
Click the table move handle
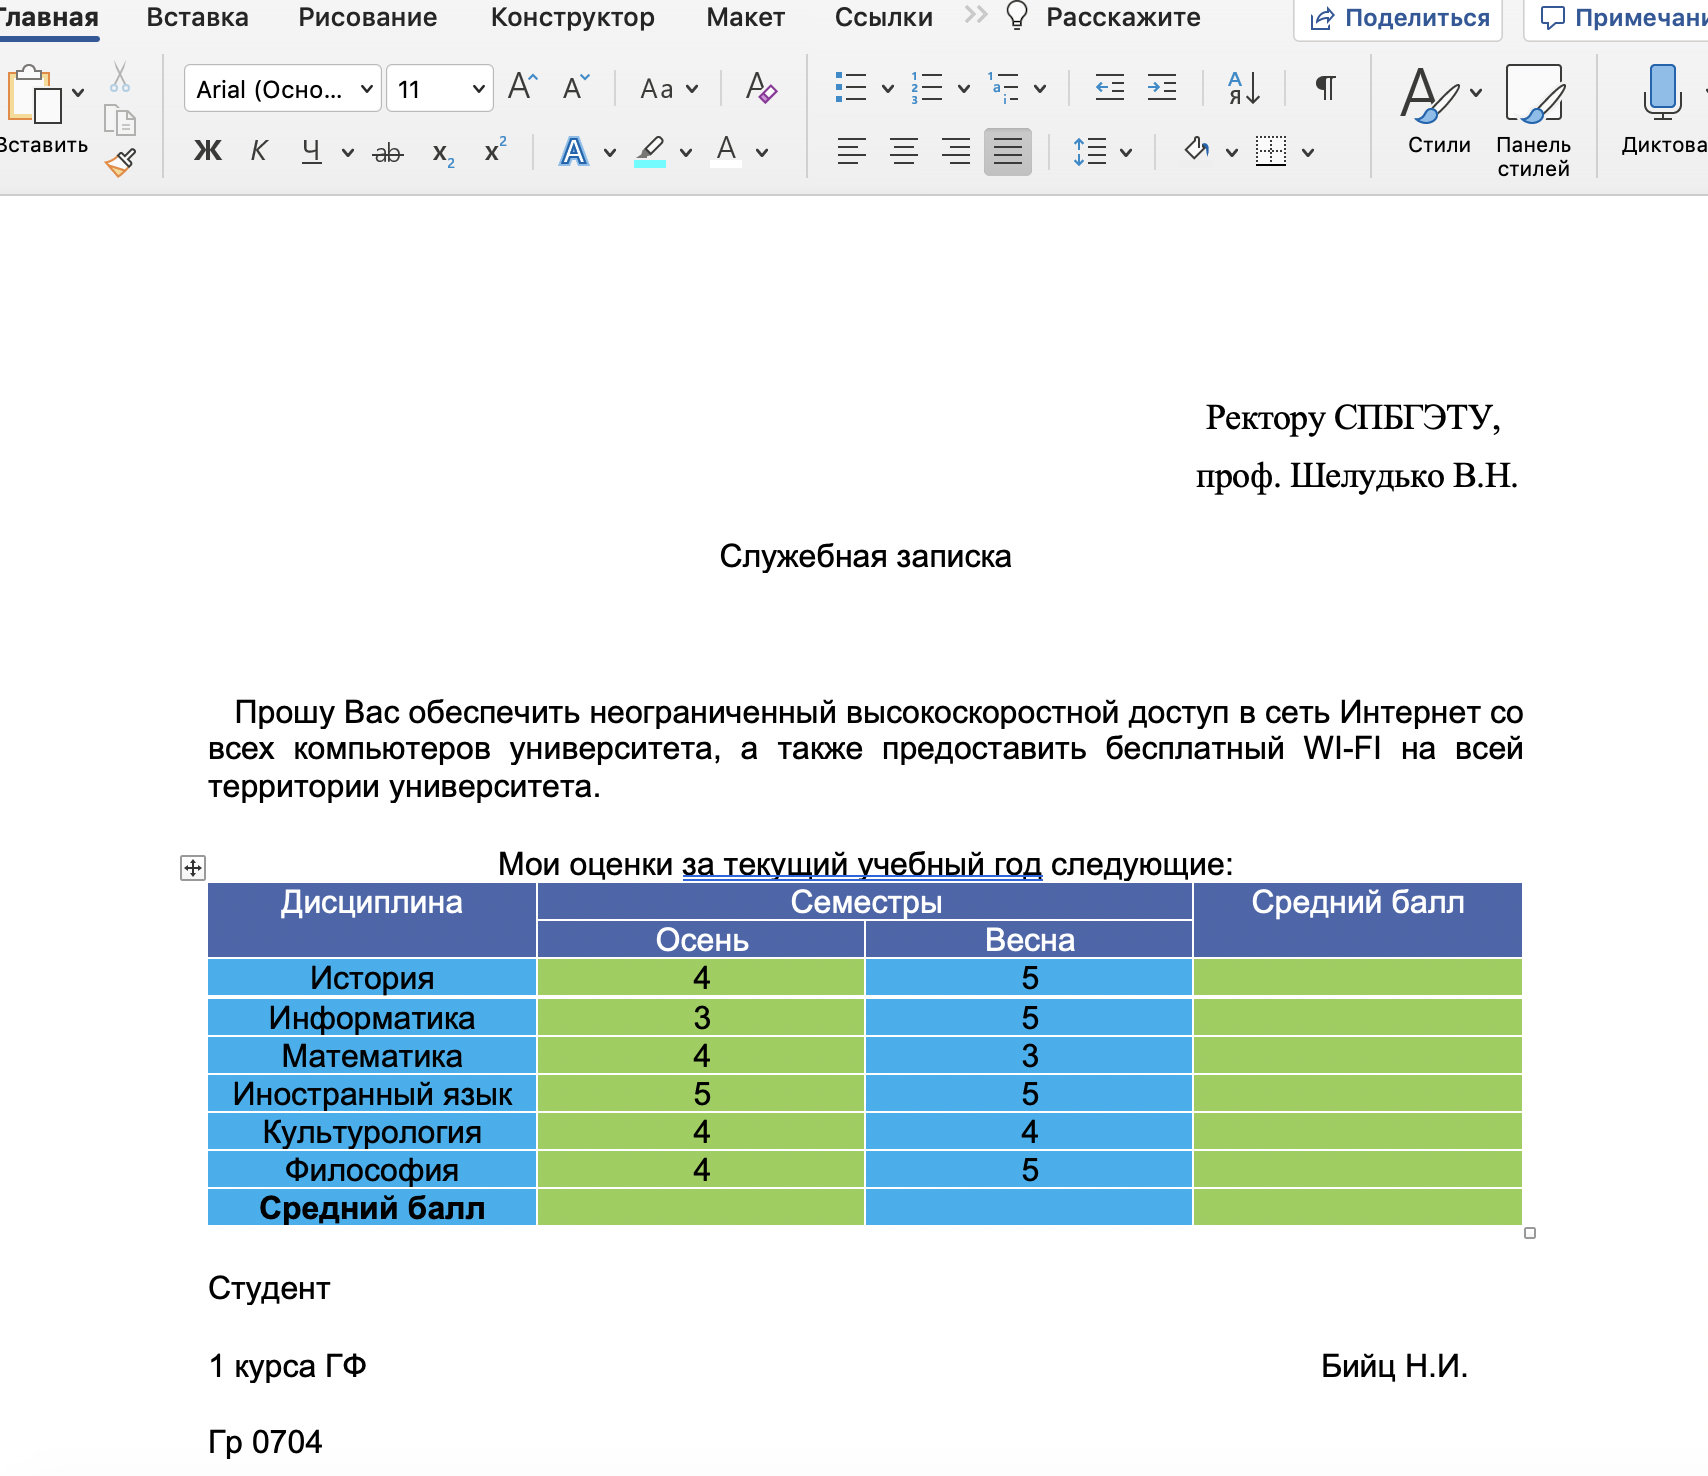[x=193, y=867]
